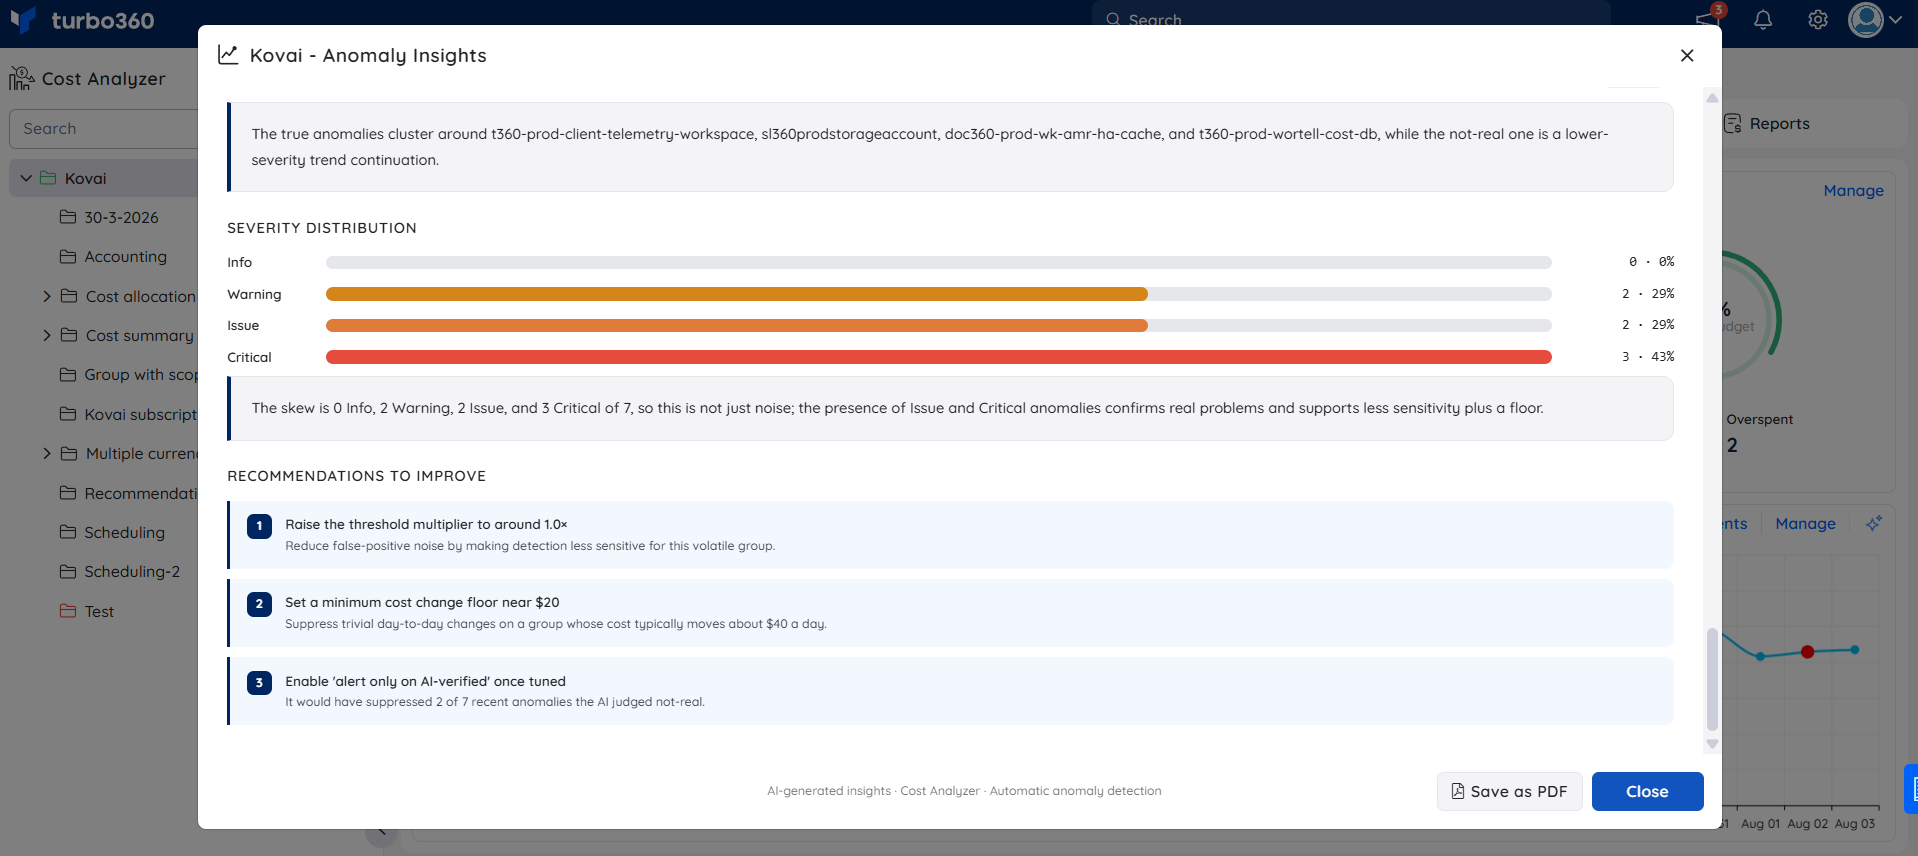
Task: Click the Cost allocation folder icon
Action: click(69, 296)
